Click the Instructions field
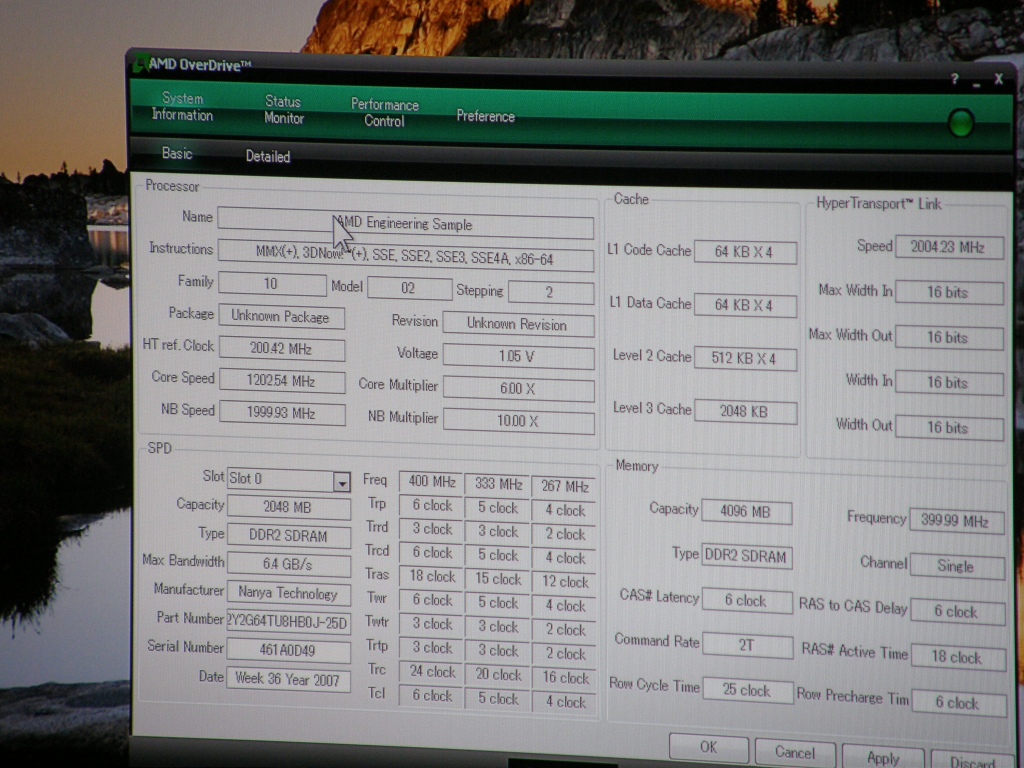 (x=406, y=257)
